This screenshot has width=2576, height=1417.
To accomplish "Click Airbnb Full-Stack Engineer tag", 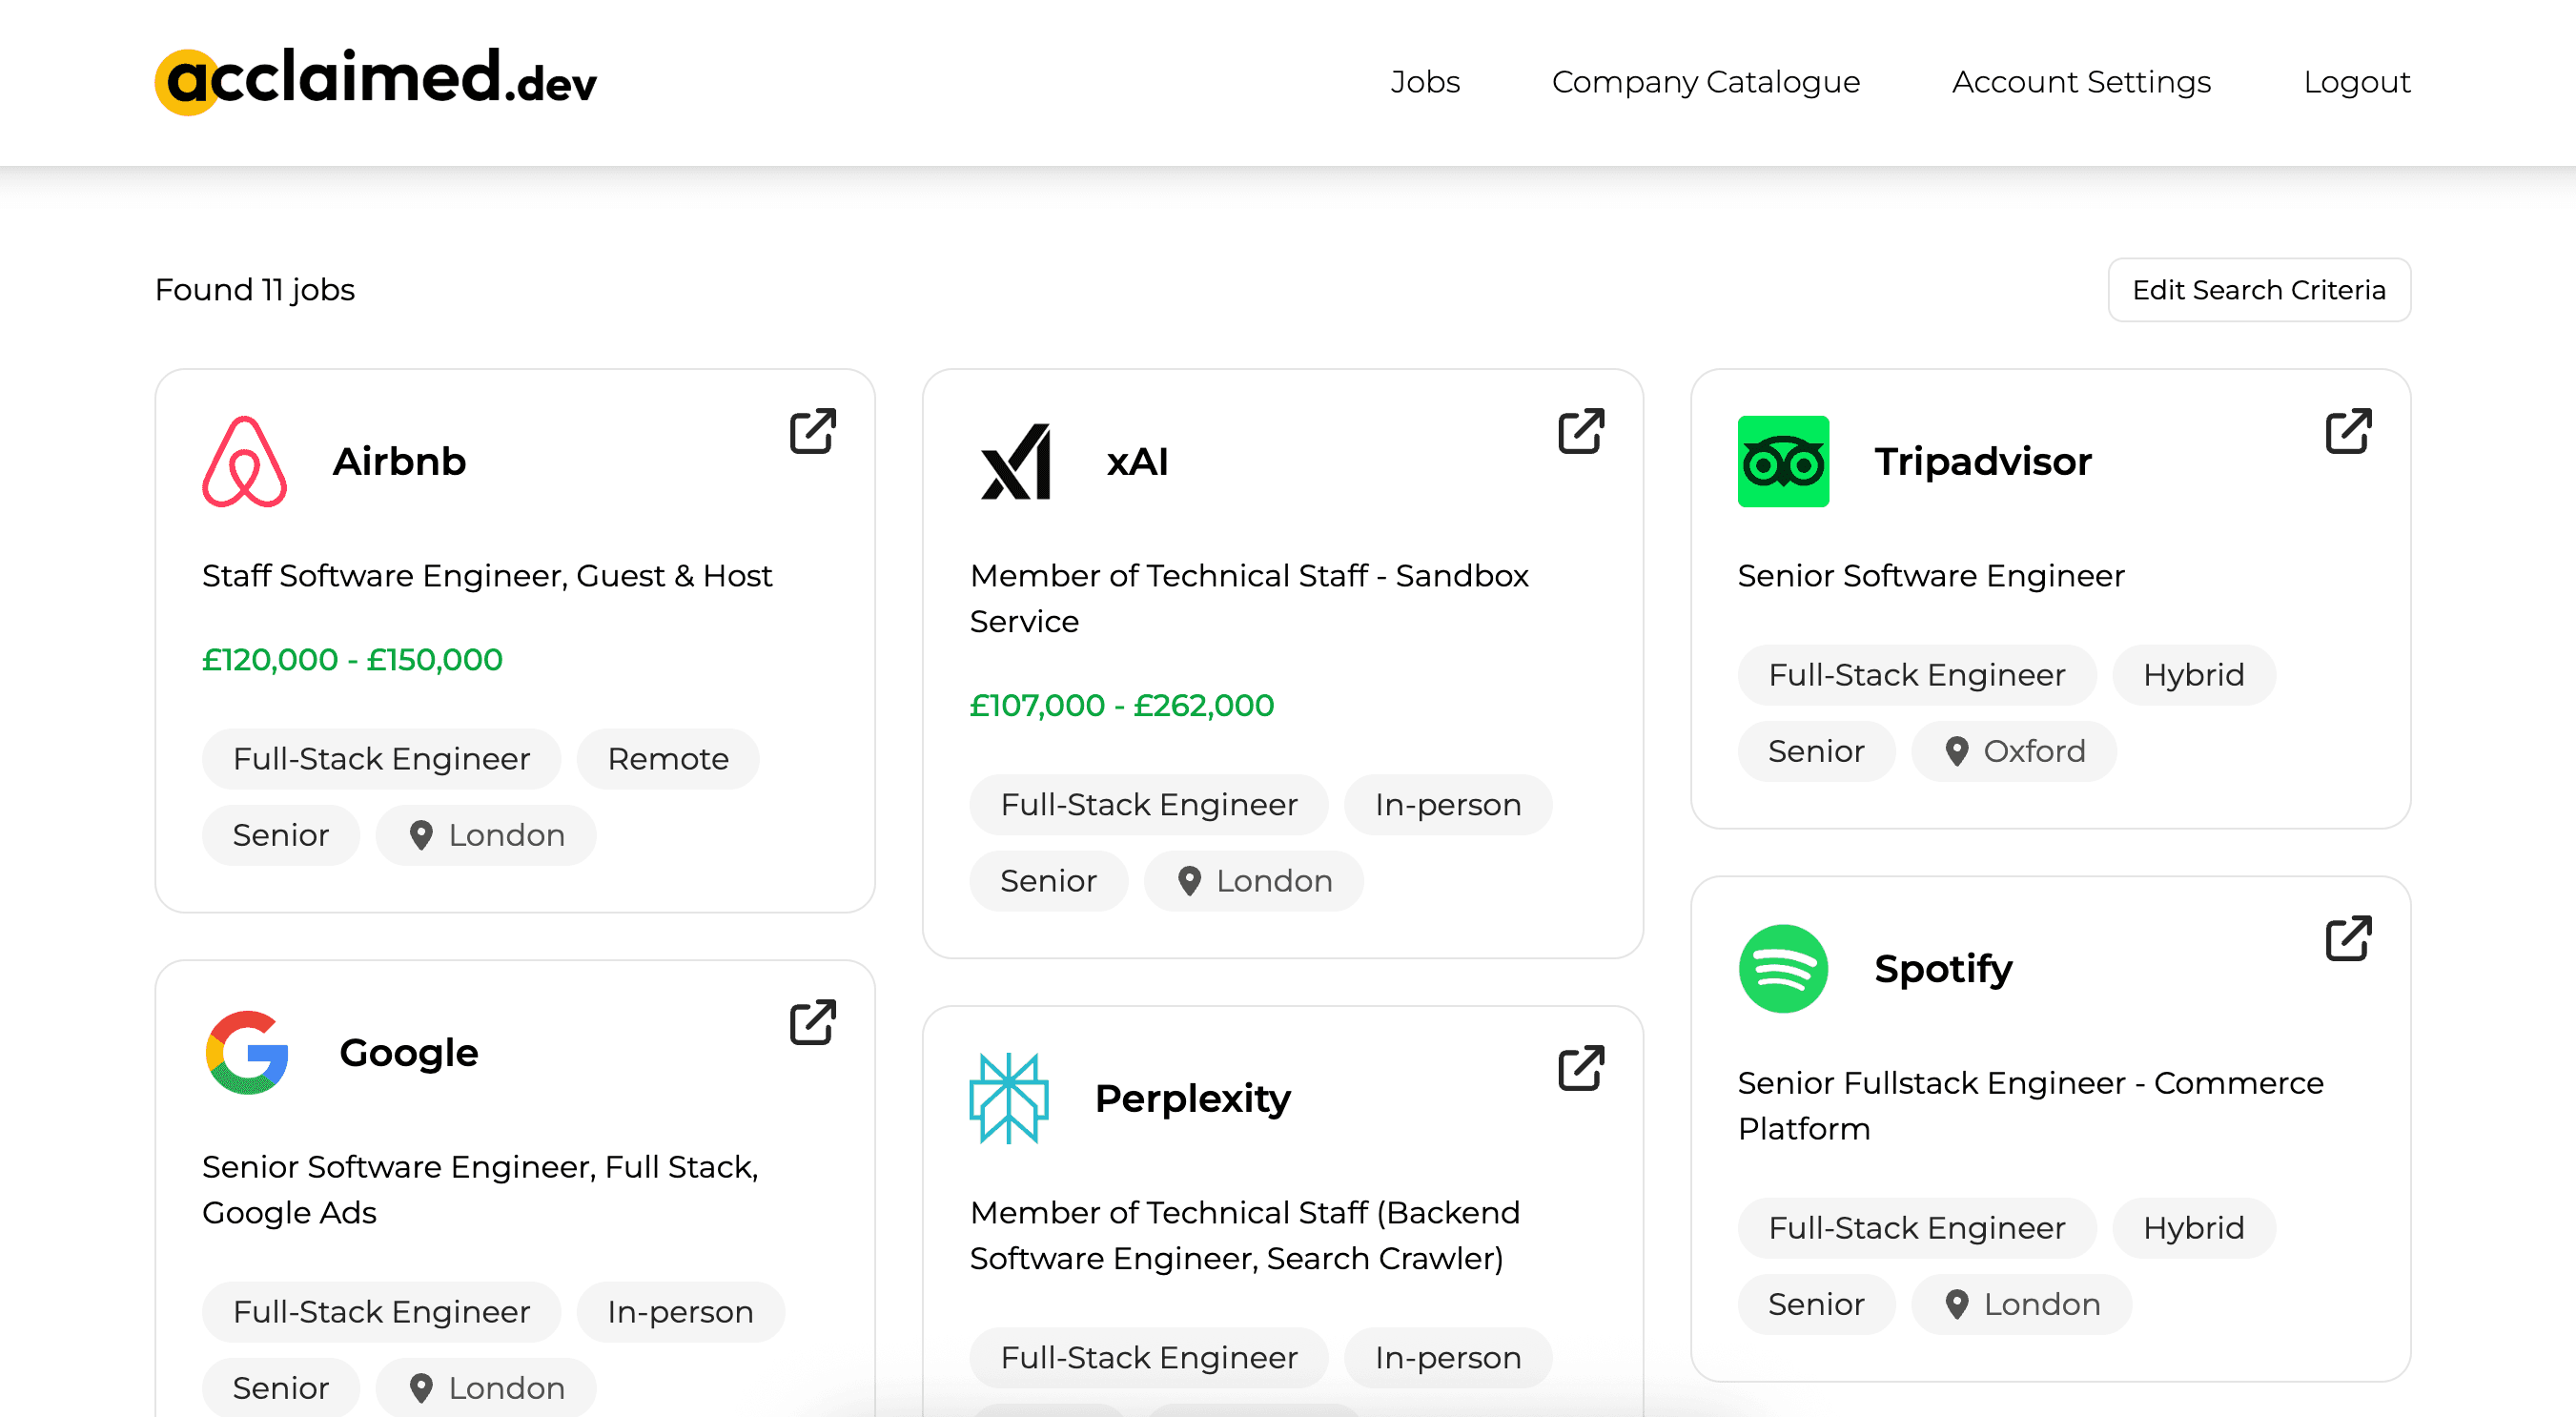I will (x=381, y=759).
